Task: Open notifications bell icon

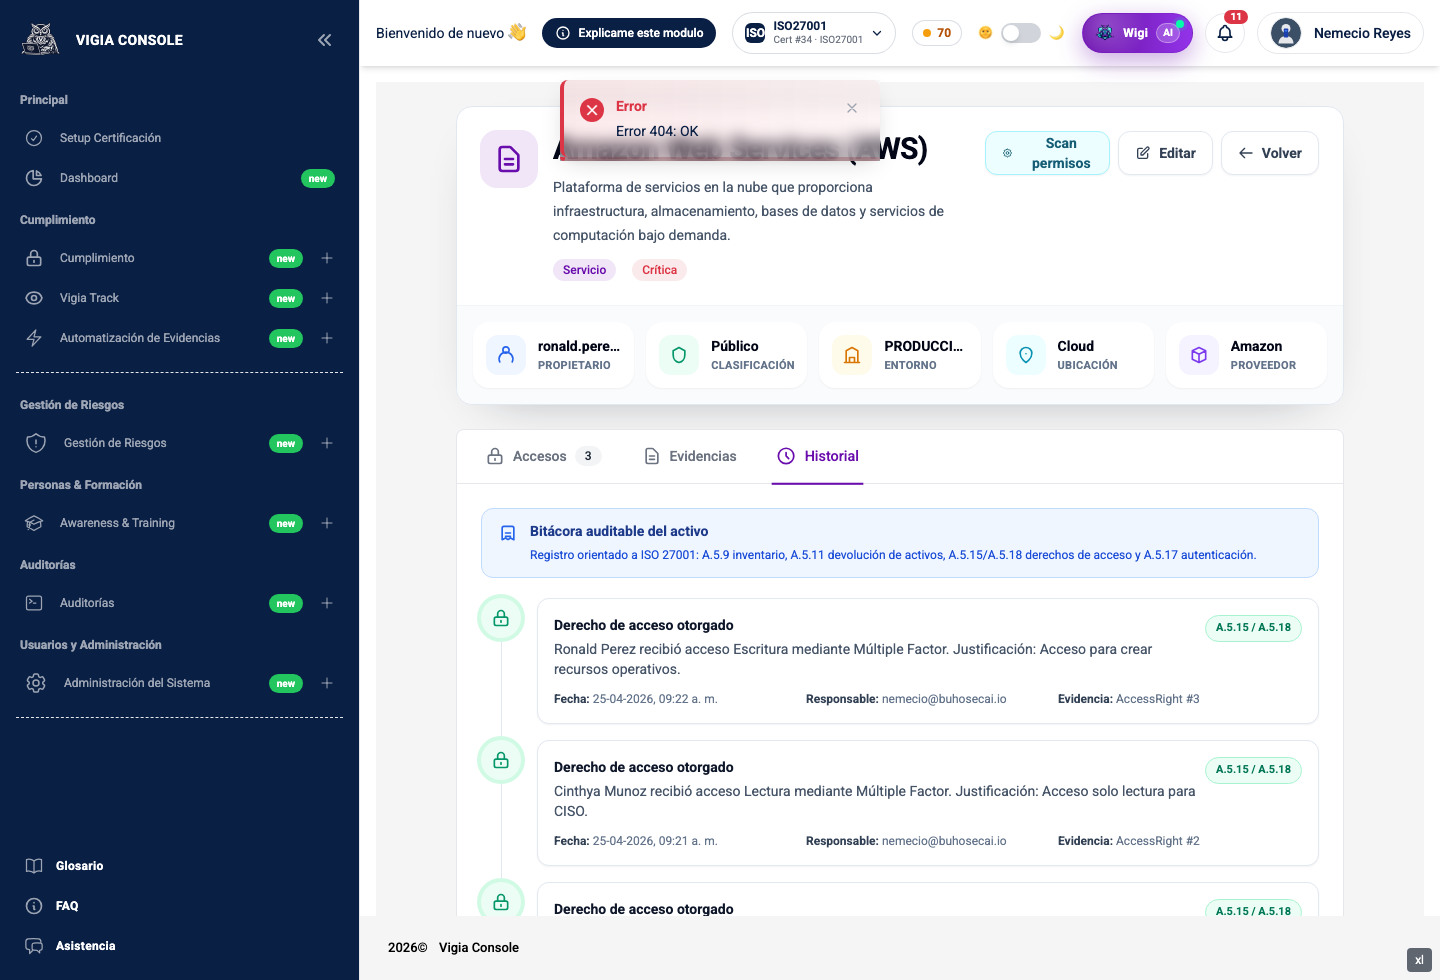Action: coord(1225,33)
